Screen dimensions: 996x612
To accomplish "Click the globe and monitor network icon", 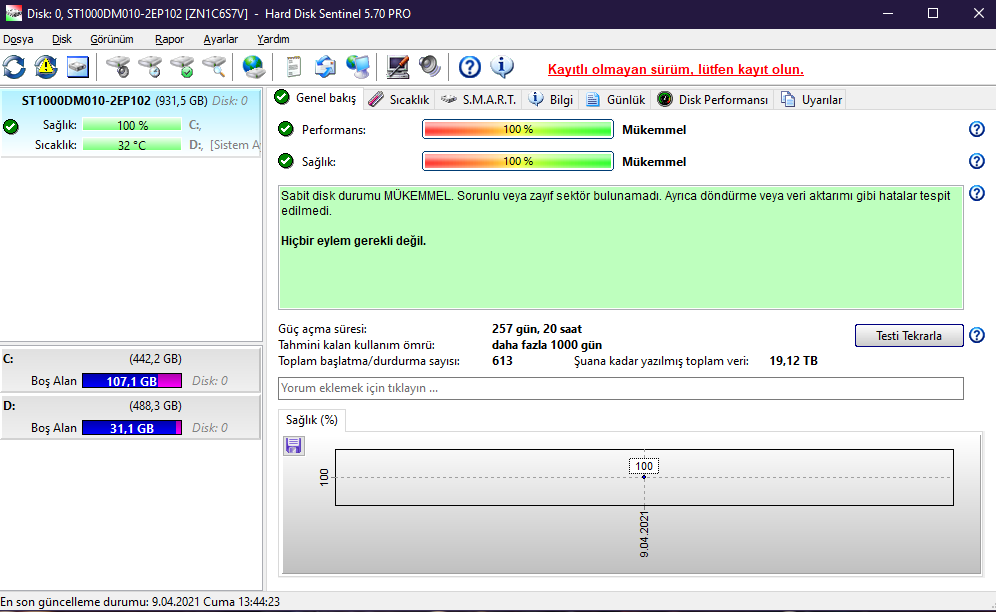I will pyautogui.click(x=358, y=67).
